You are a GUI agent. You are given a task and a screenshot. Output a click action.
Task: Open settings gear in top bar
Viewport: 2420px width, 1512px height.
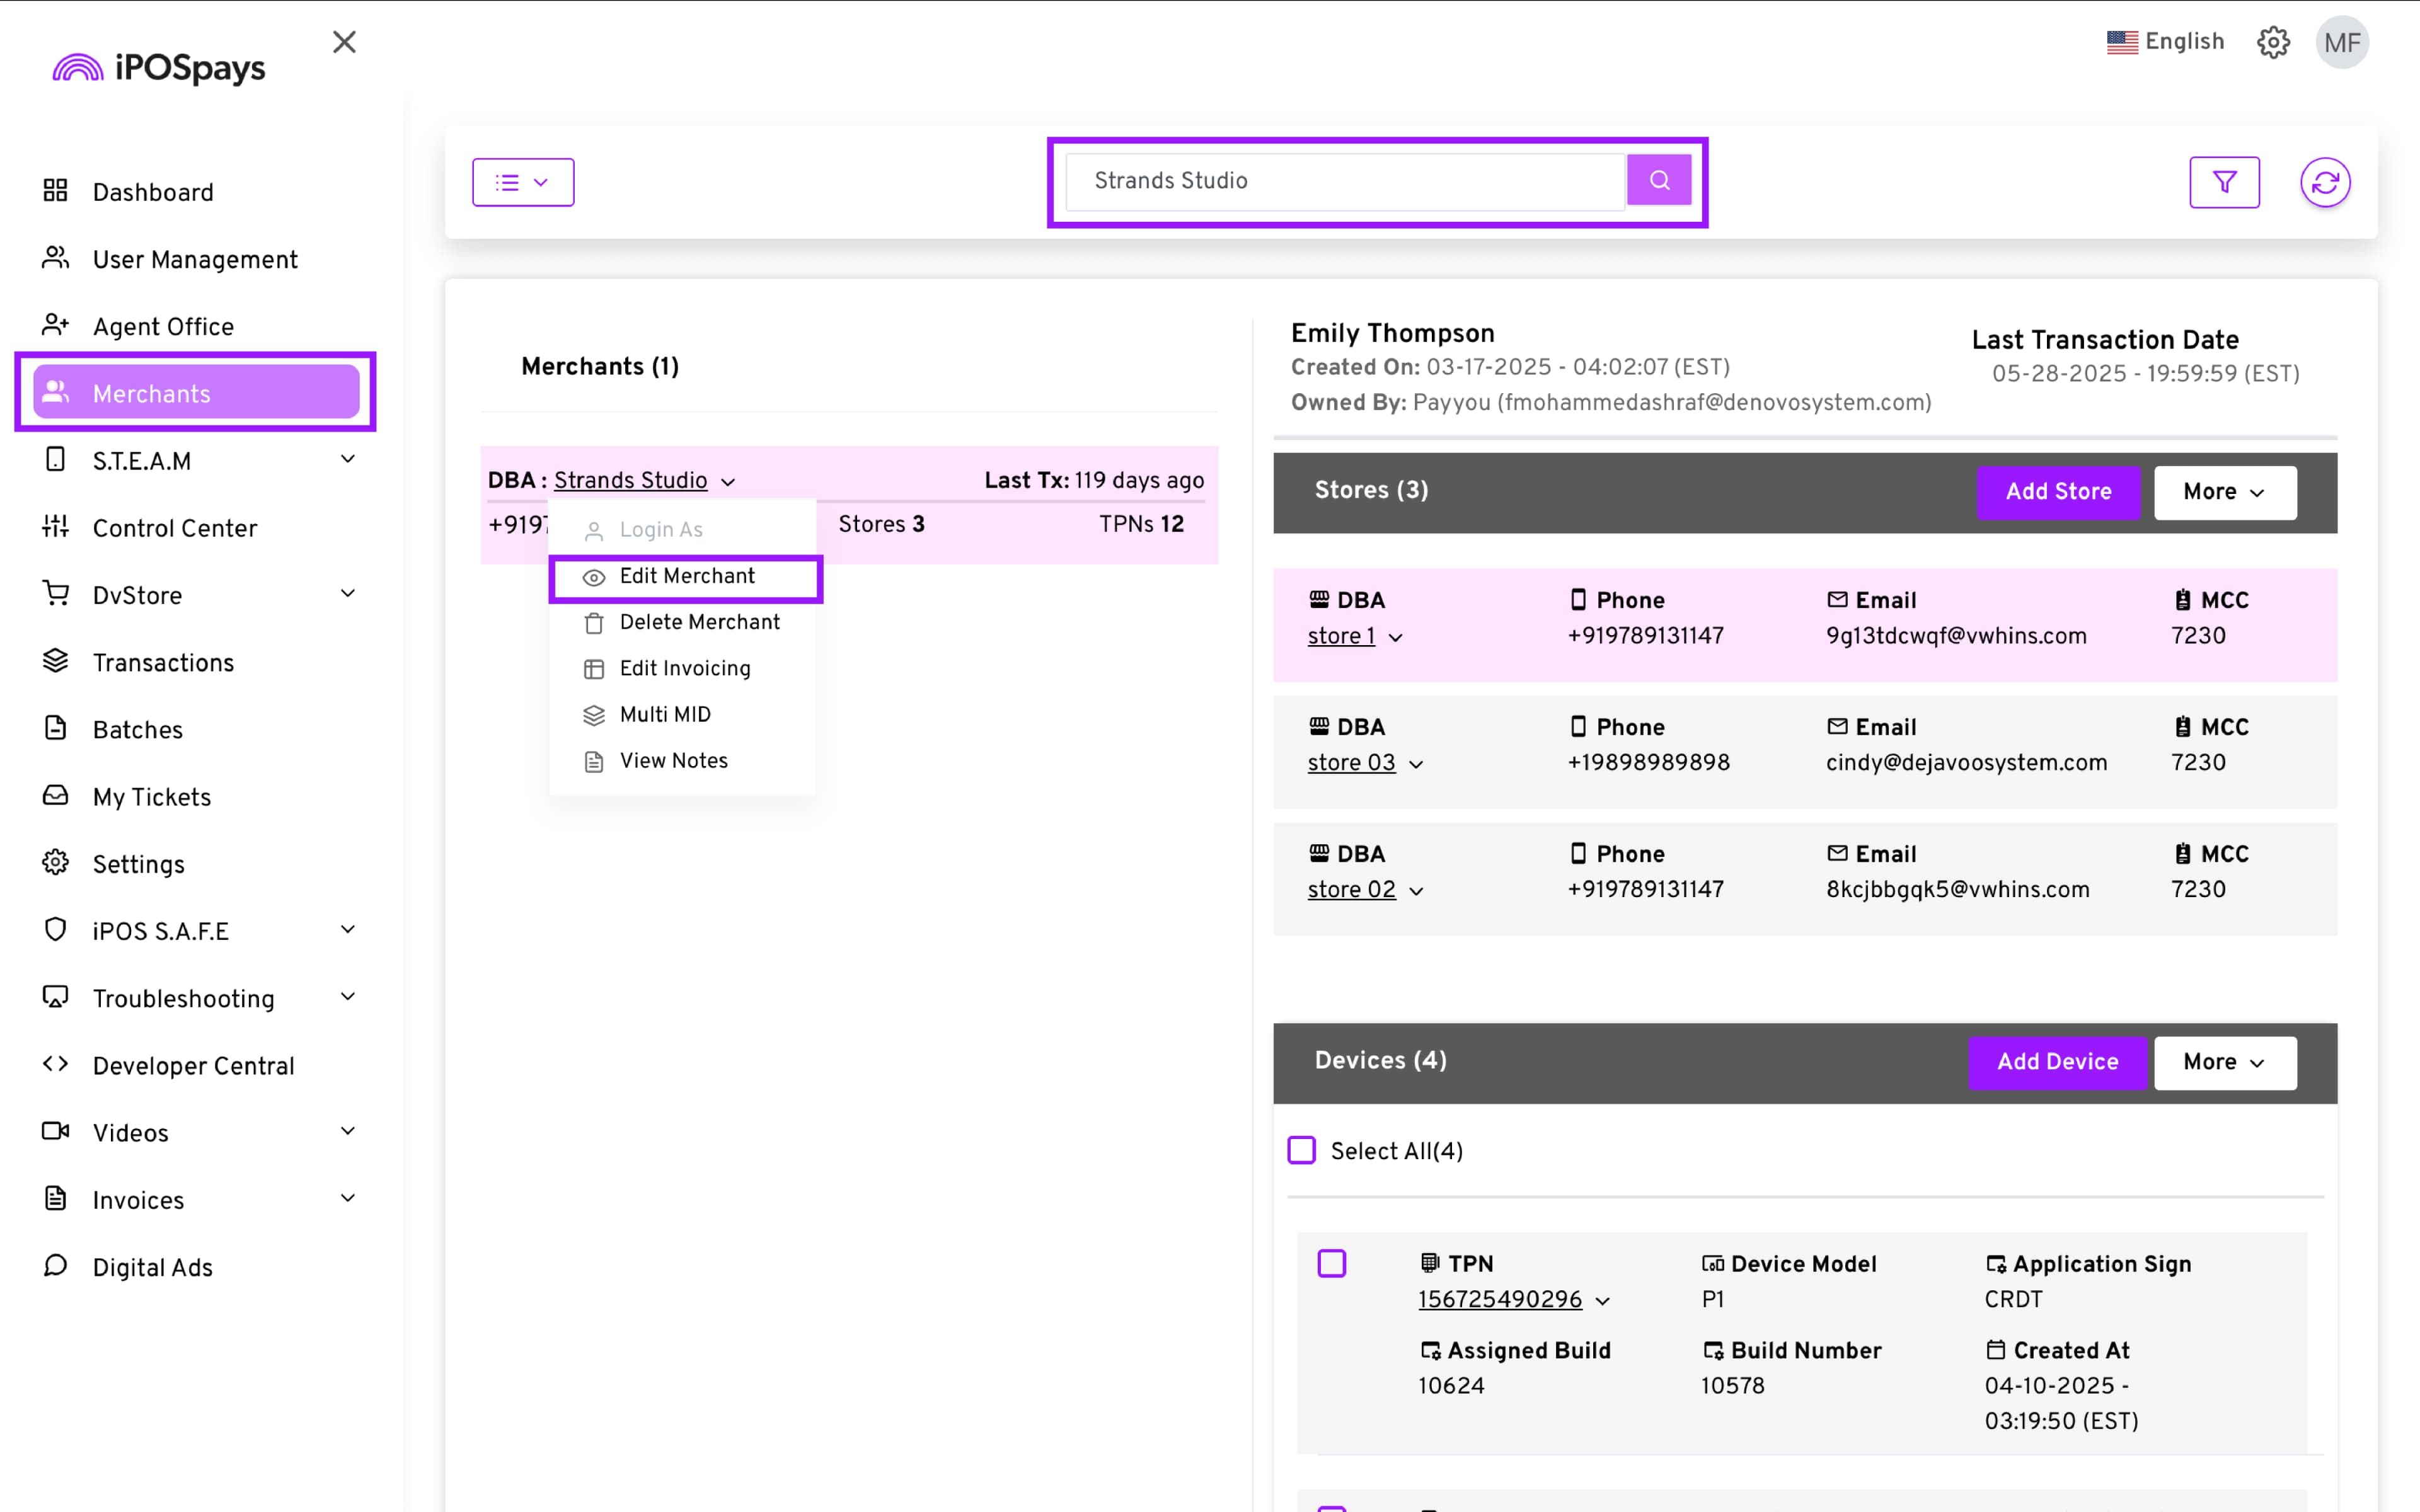coord(2273,42)
